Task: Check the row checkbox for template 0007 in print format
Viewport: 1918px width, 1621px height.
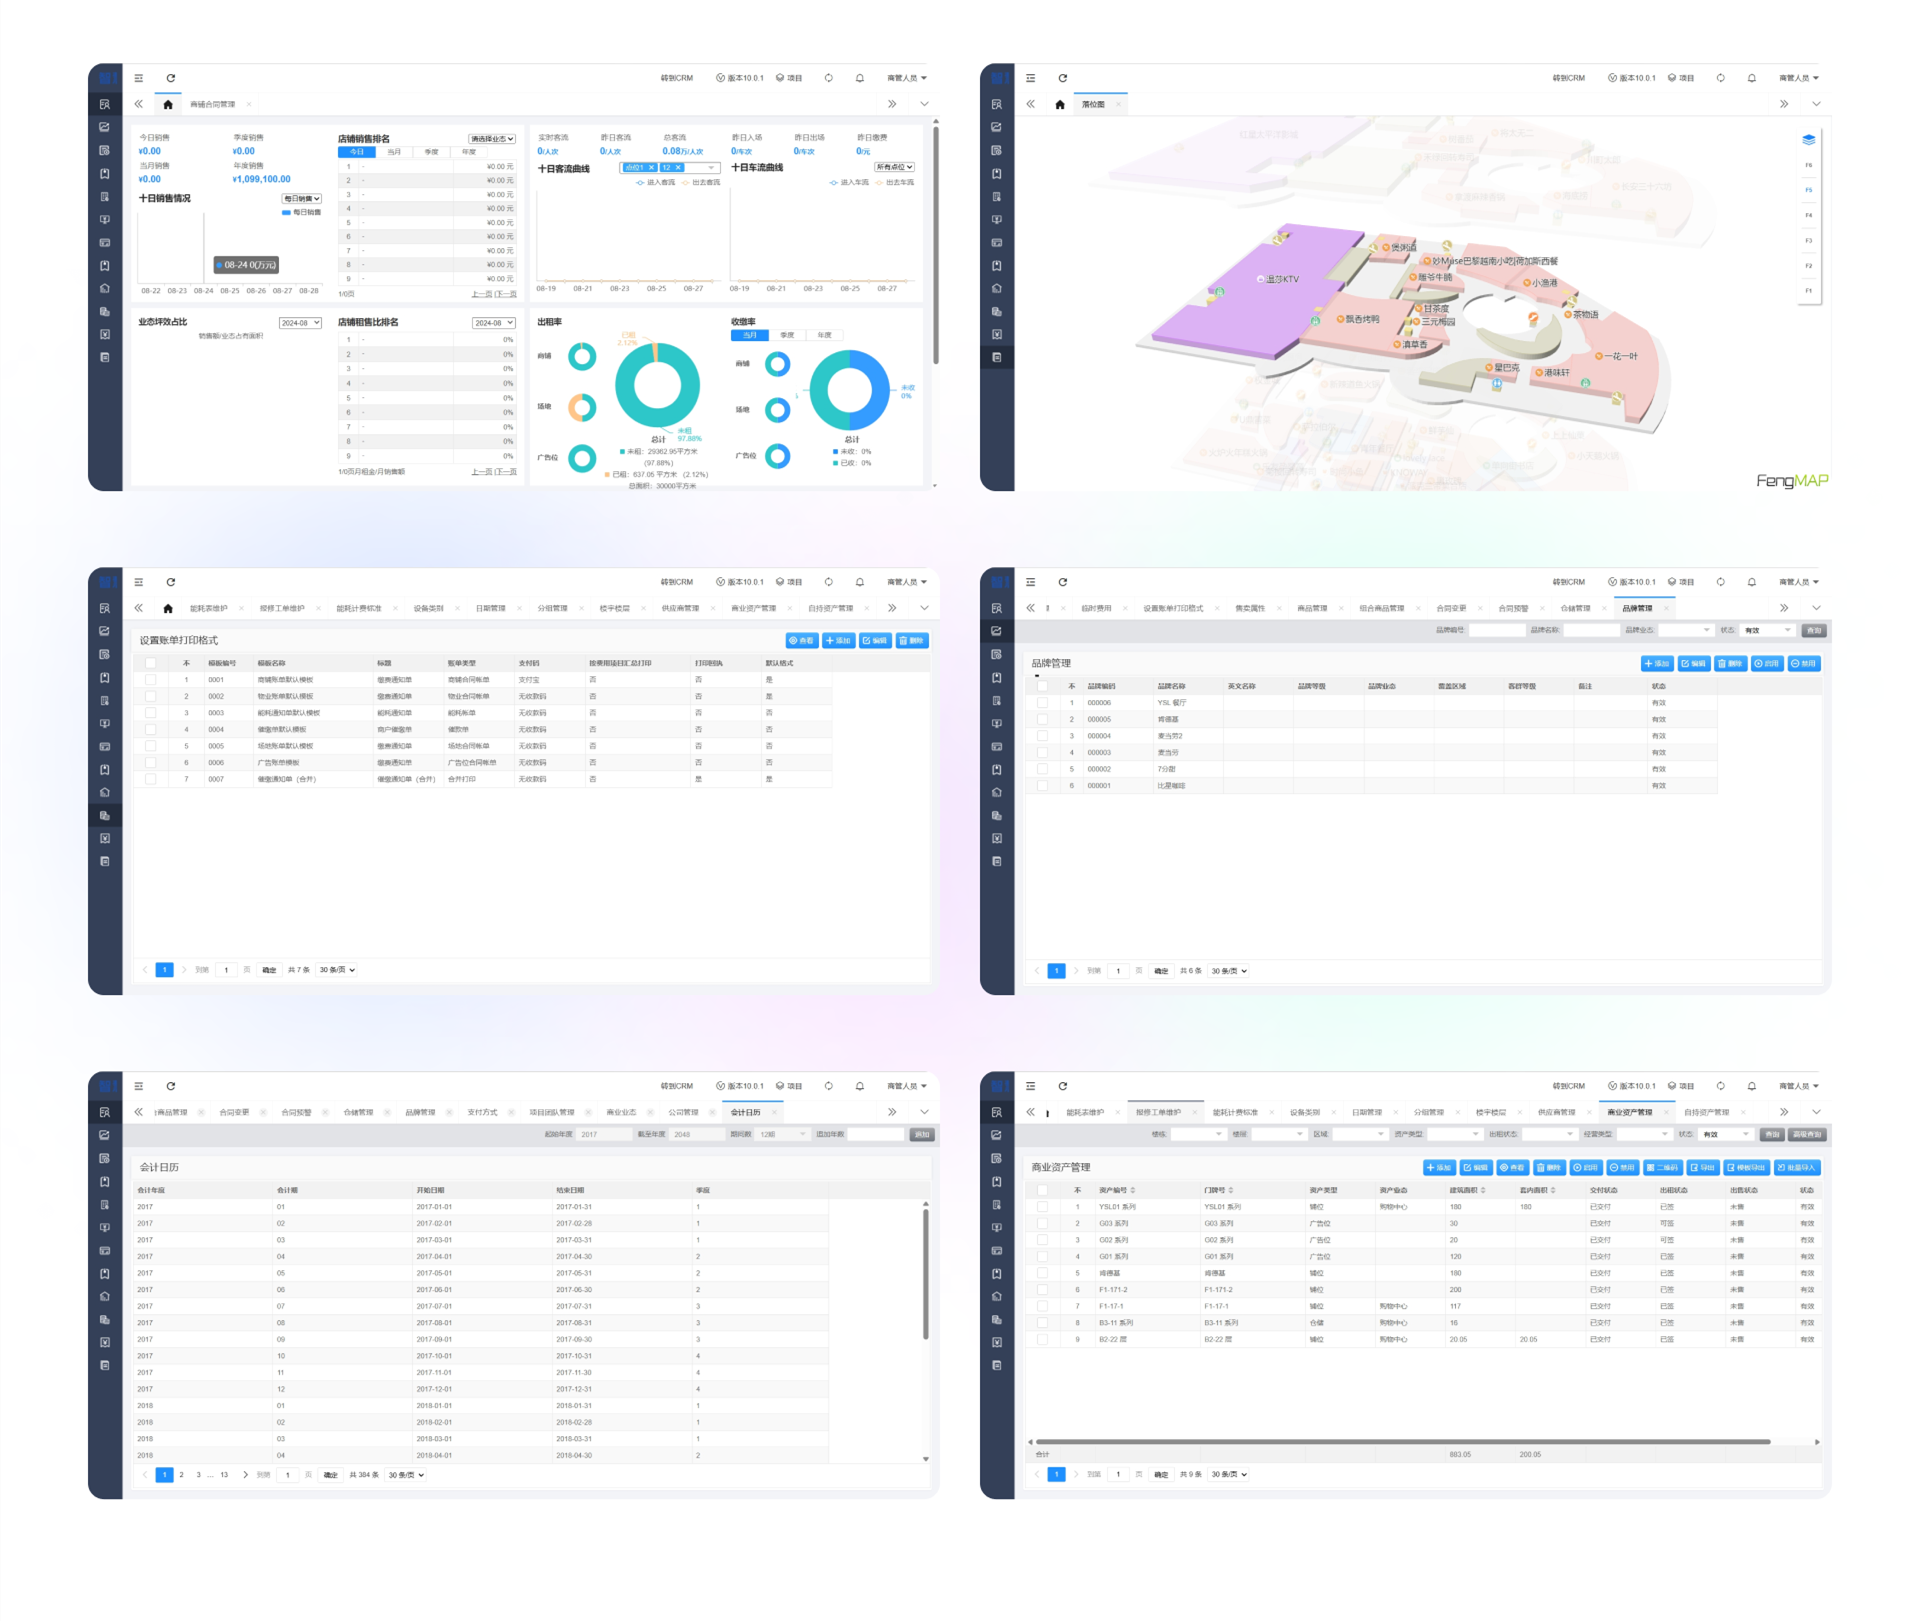Action: [150, 779]
